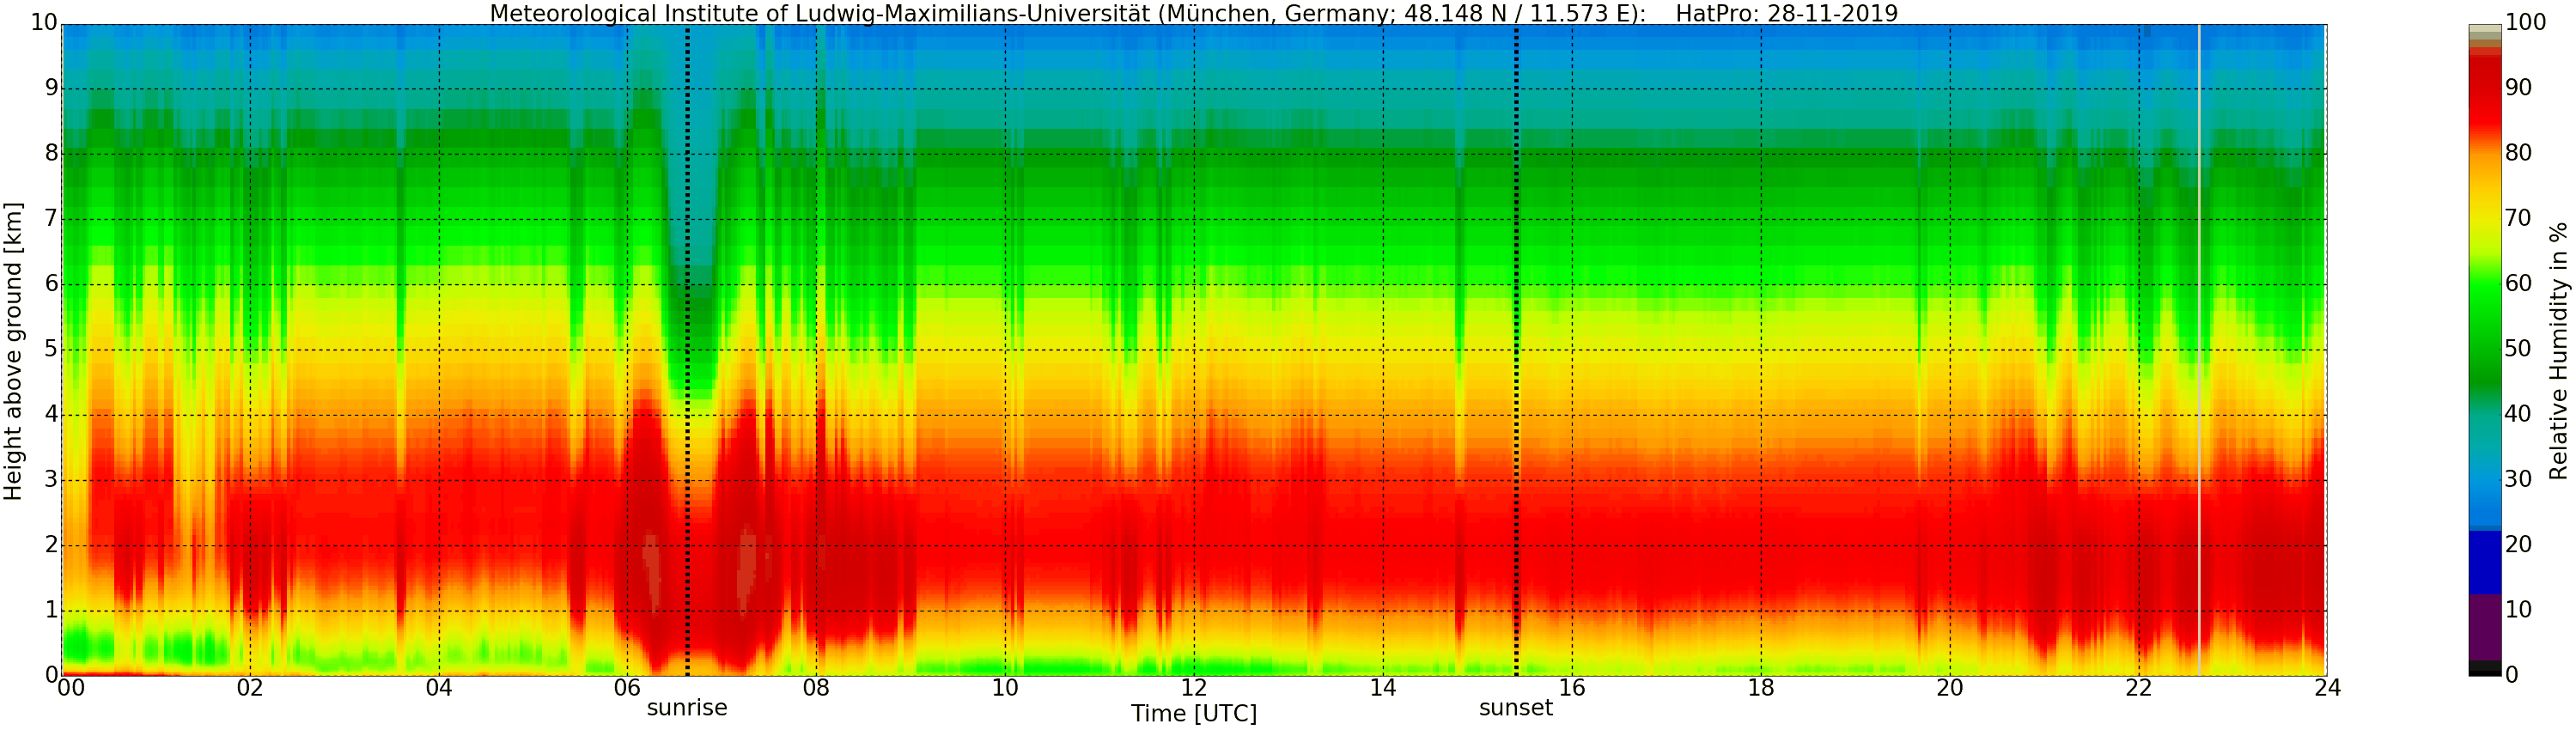Click the height tick label 5
The height and width of the screenshot is (730, 2576).
pos(52,349)
